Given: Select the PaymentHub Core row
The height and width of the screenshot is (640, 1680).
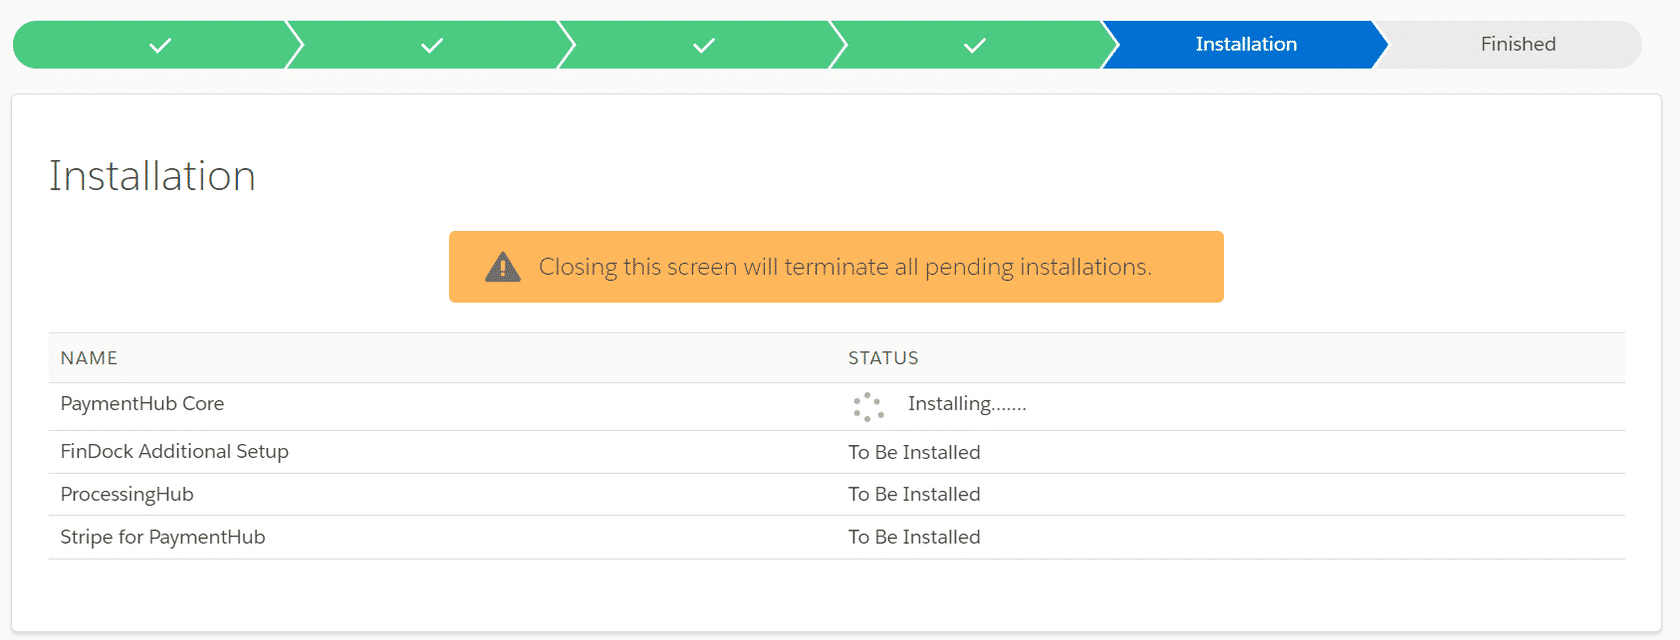Looking at the screenshot, I should (x=142, y=403).
